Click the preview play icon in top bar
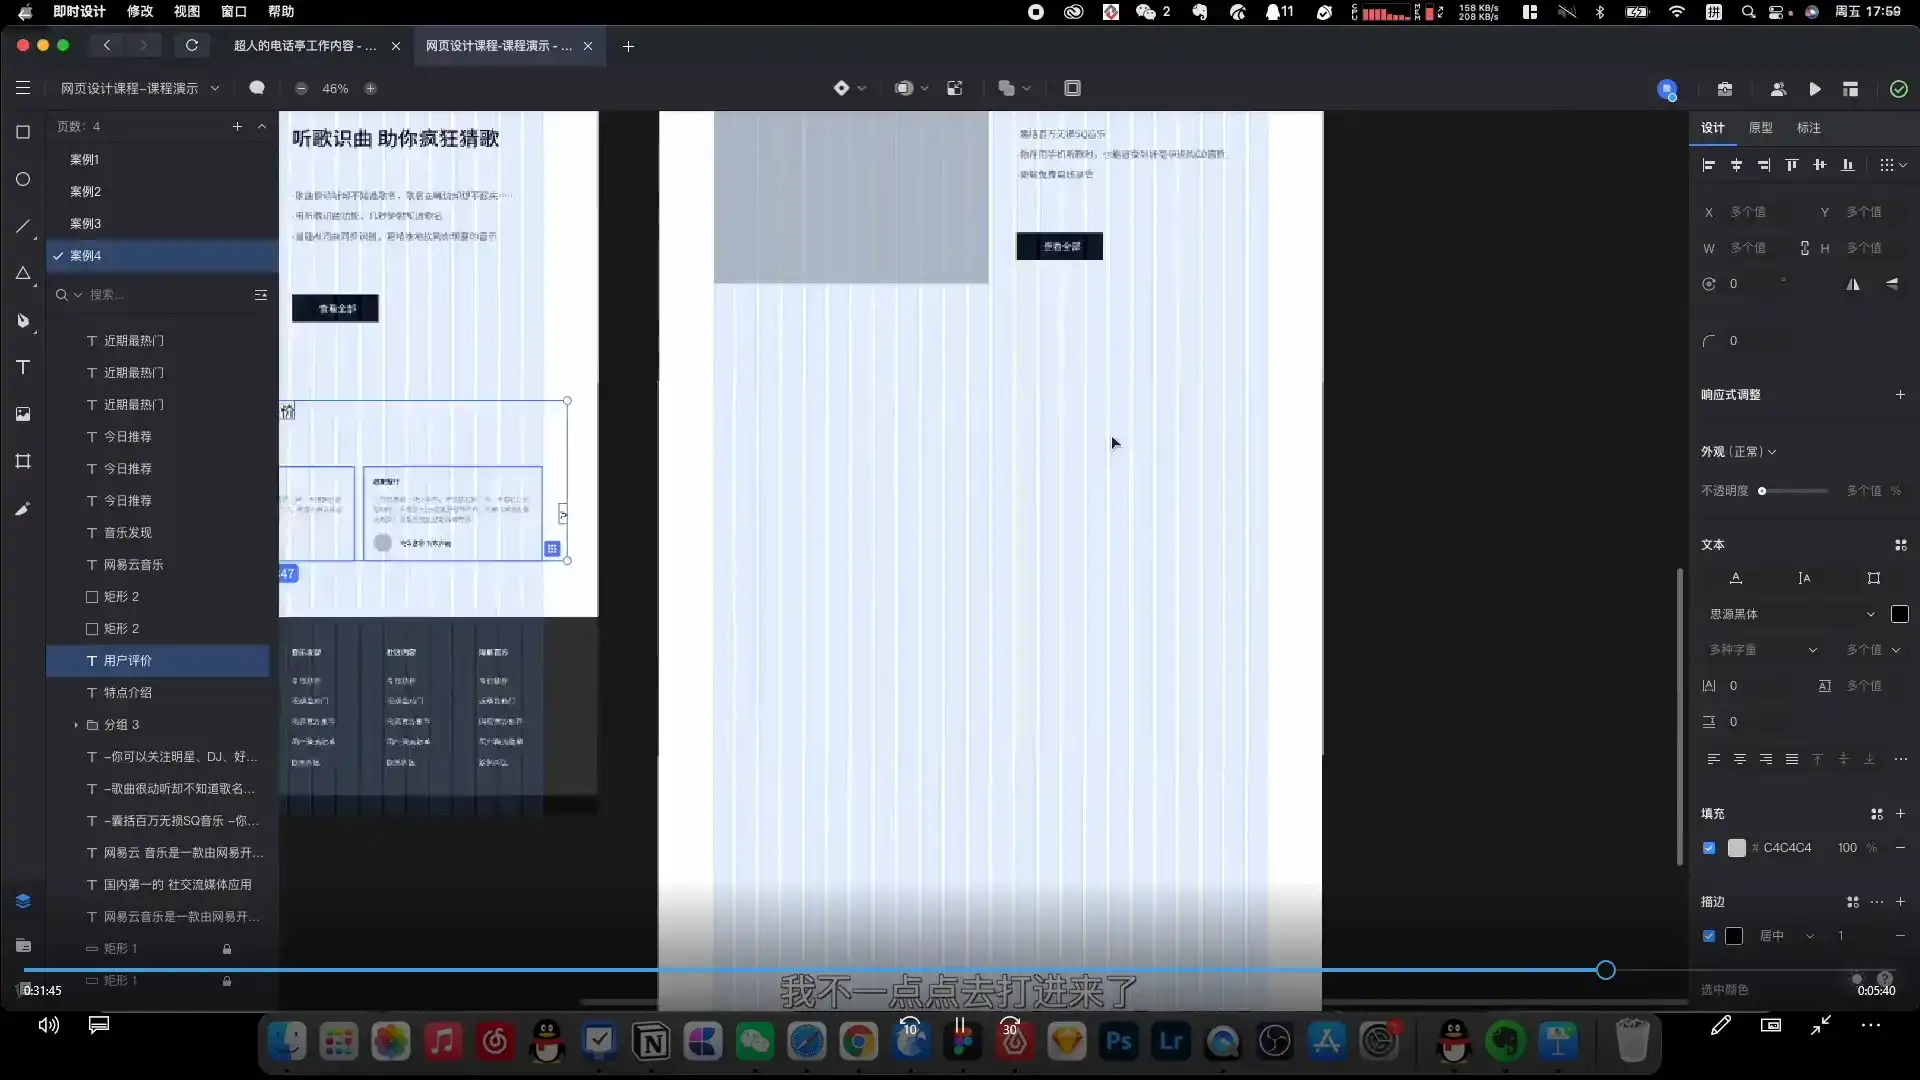Image resolution: width=1920 pixels, height=1080 pixels. (1815, 89)
